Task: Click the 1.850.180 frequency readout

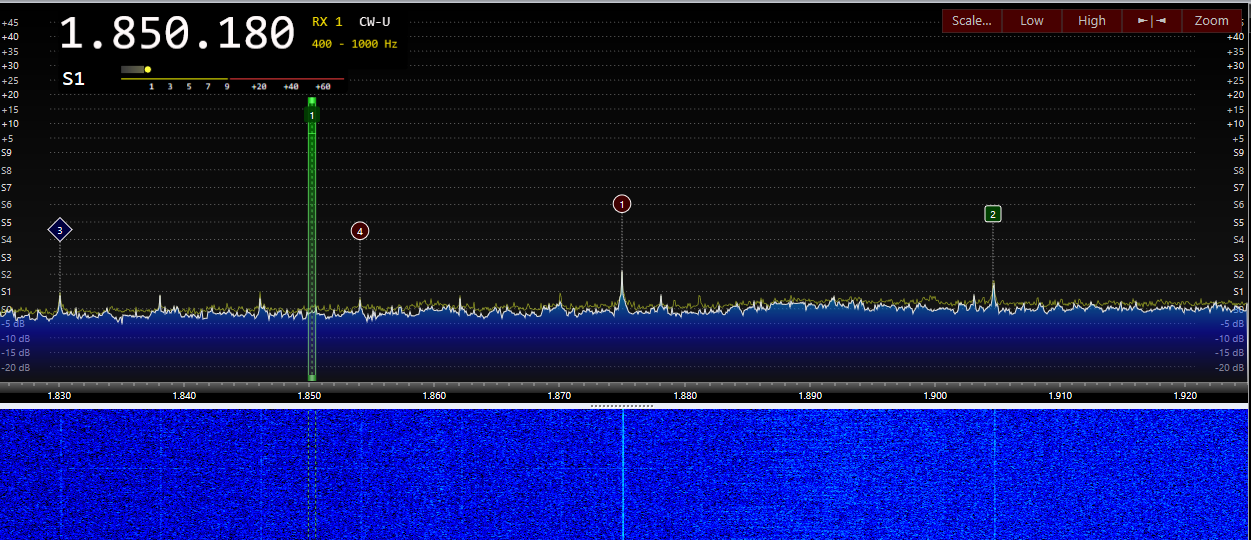Action: click(x=177, y=33)
